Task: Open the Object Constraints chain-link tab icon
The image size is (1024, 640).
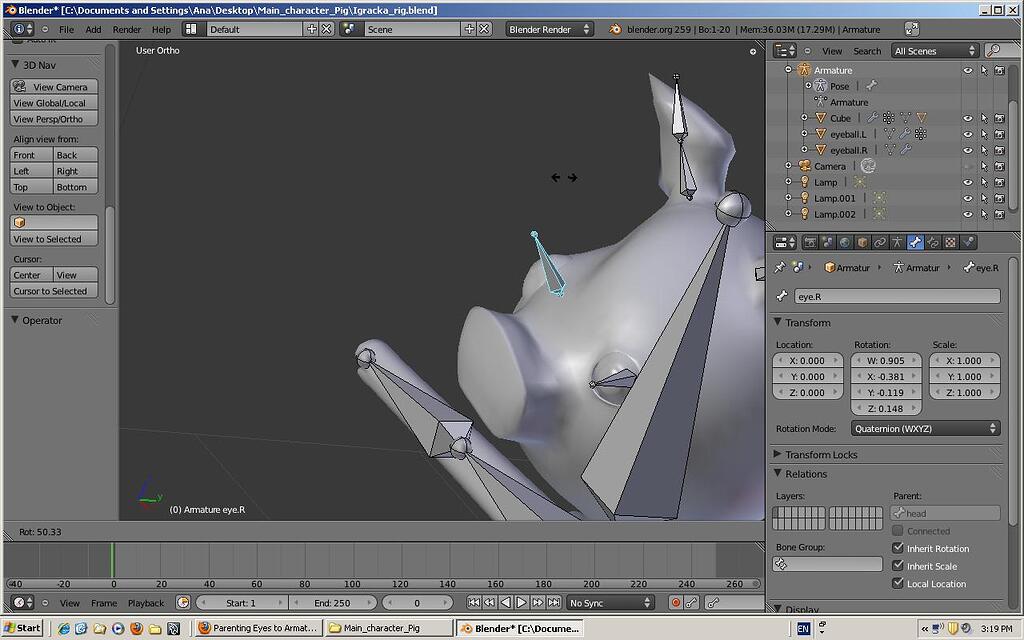Action: point(880,242)
